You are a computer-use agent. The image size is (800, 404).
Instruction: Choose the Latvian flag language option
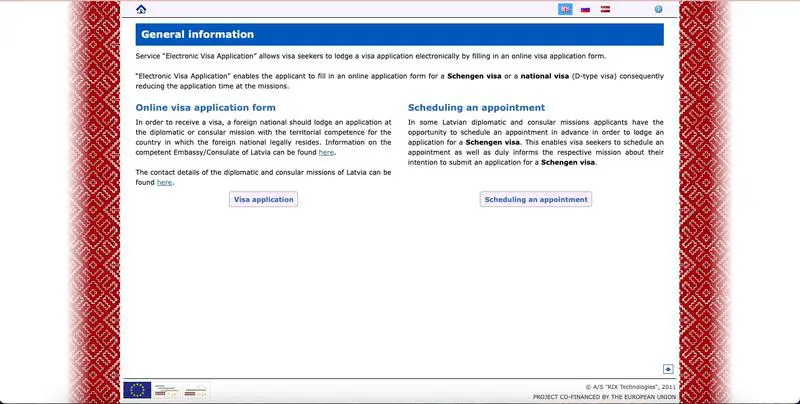[605, 9]
